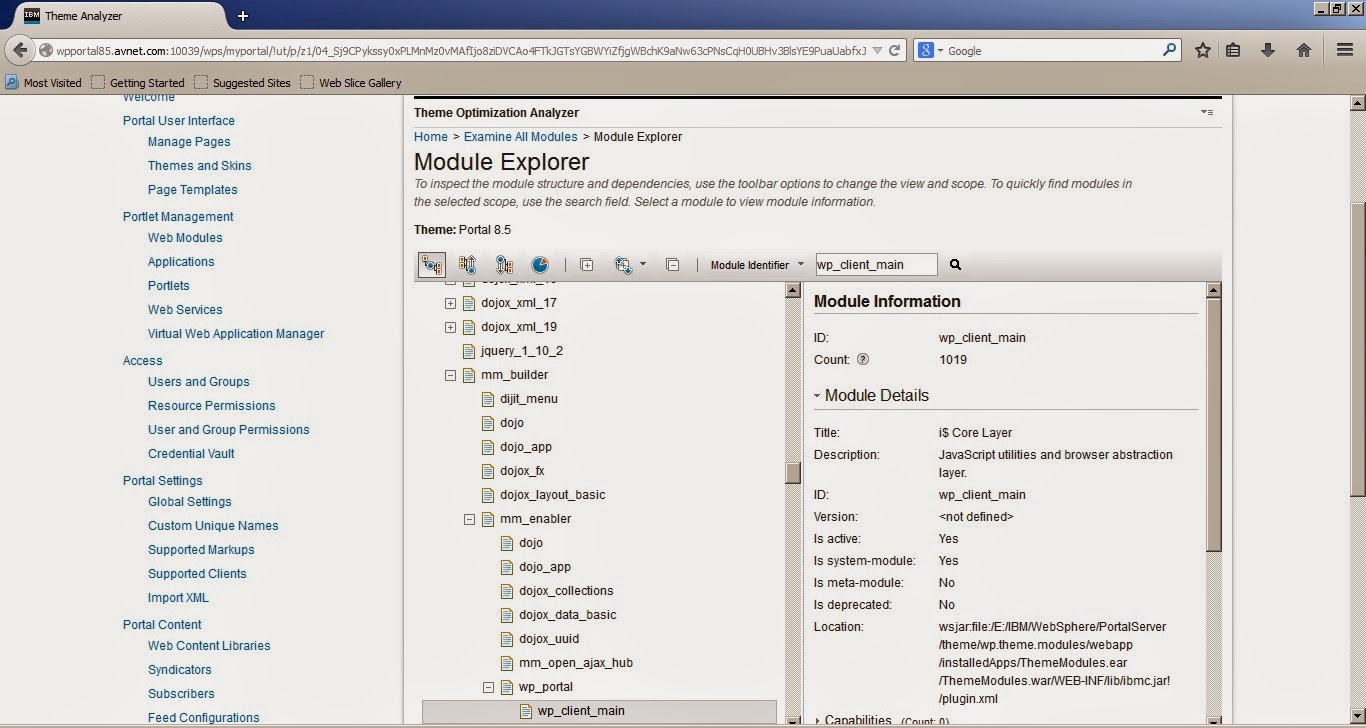Open Credential Vault in the sidebar
This screenshot has width=1366, height=728.
pos(191,454)
